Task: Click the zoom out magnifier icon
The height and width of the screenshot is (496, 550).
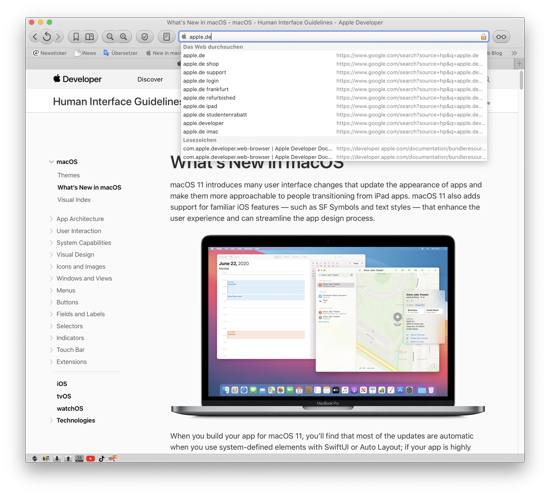Action: [x=110, y=36]
